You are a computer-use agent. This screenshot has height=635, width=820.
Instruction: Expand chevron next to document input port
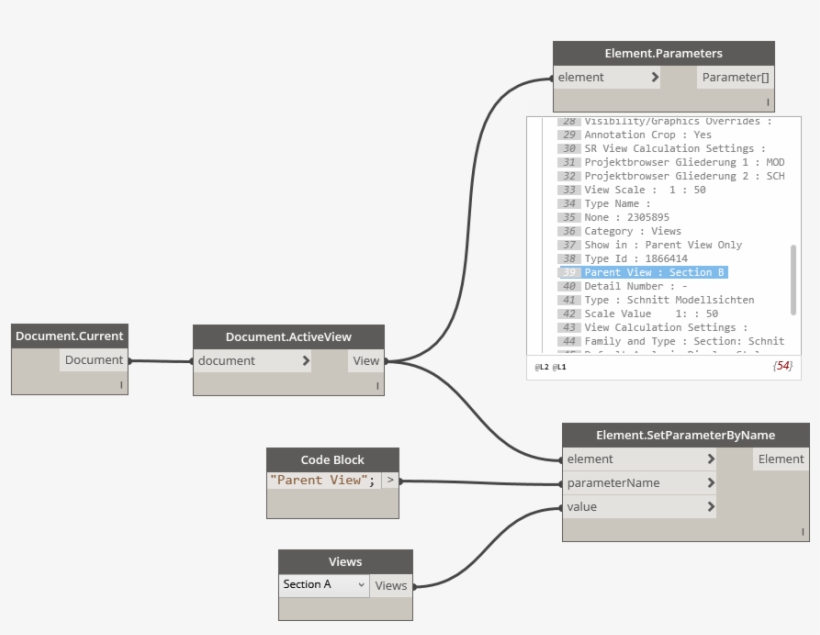point(305,361)
